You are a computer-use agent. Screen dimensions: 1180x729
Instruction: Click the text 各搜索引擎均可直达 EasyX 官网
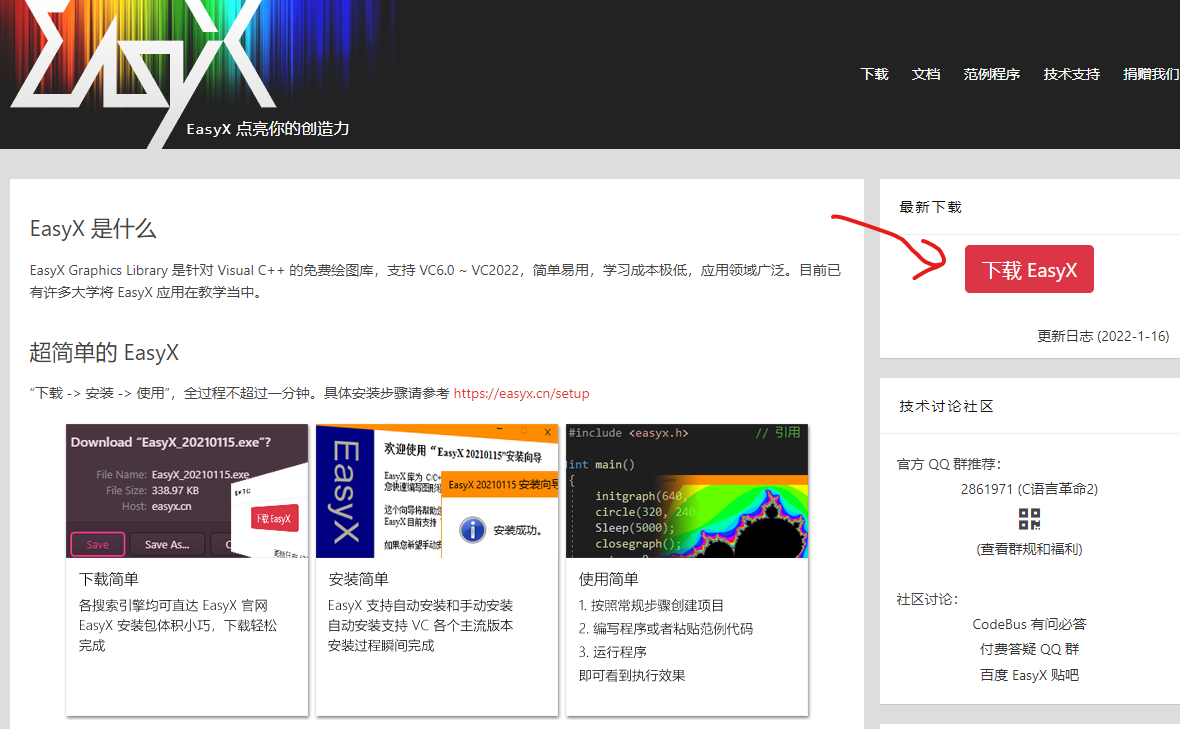tap(173, 606)
